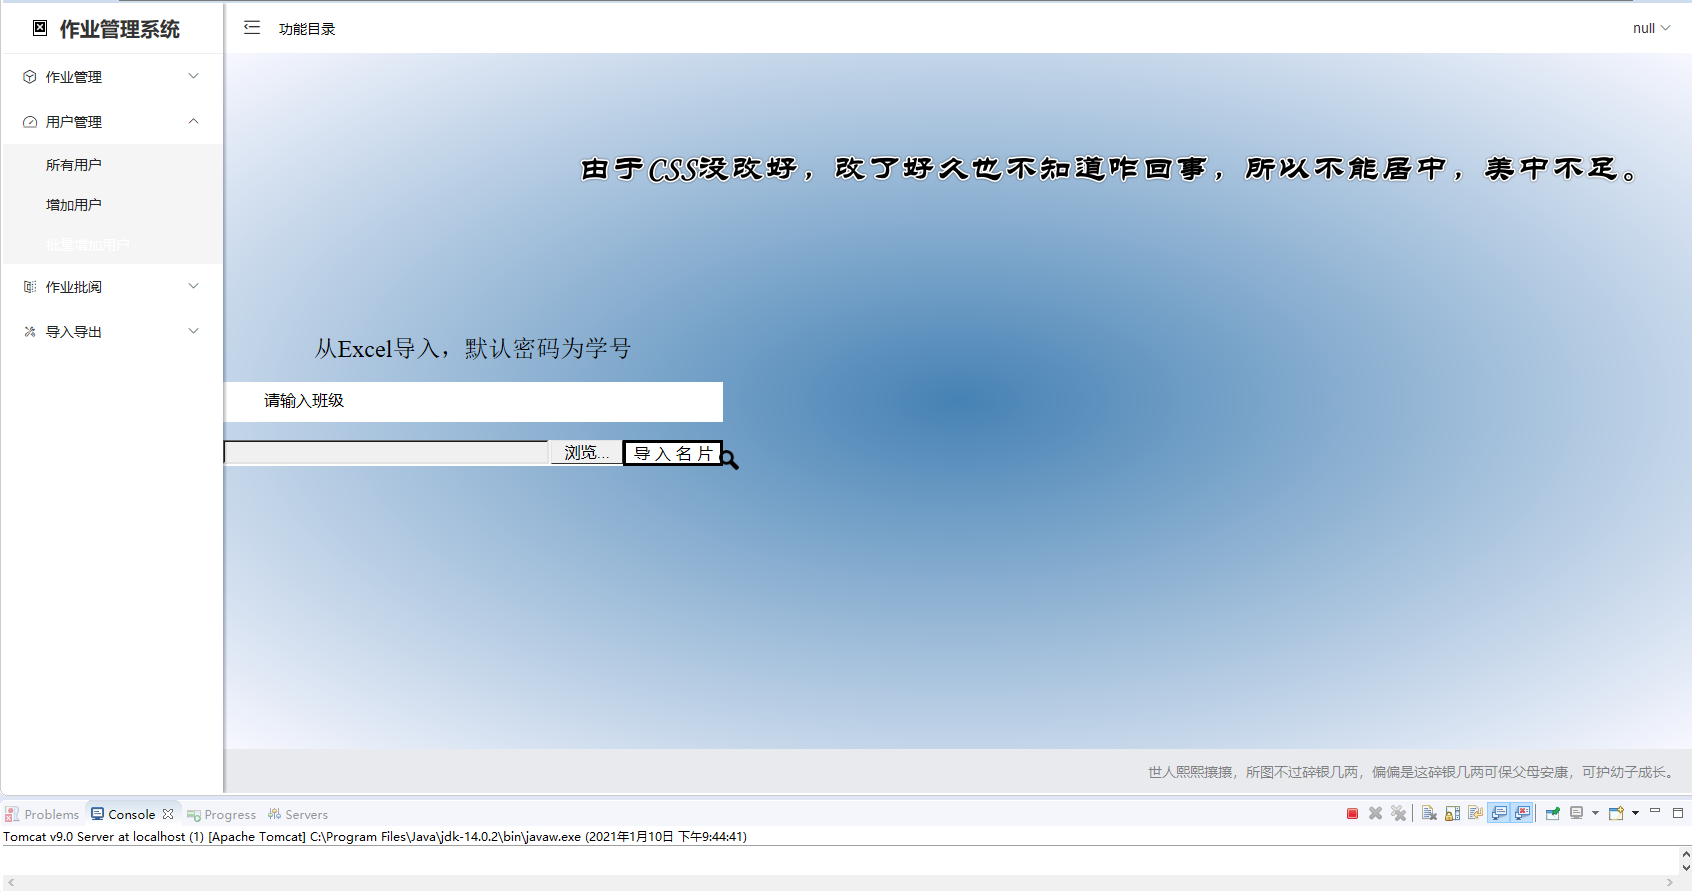Click the 作业管理系统 title

120,29
